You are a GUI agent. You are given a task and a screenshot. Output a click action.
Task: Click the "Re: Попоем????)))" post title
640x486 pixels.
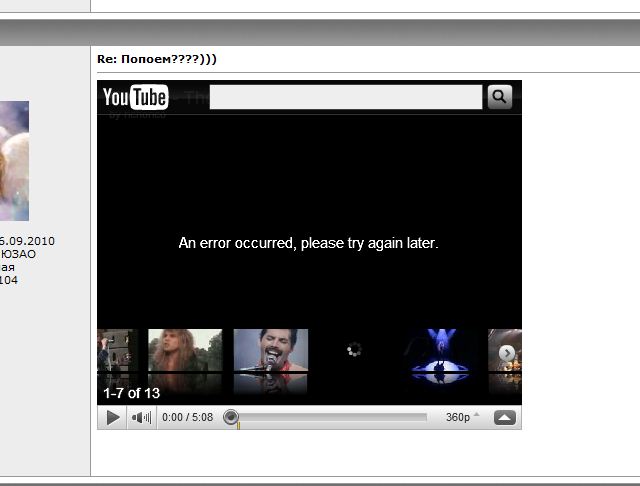tap(157, 59)
